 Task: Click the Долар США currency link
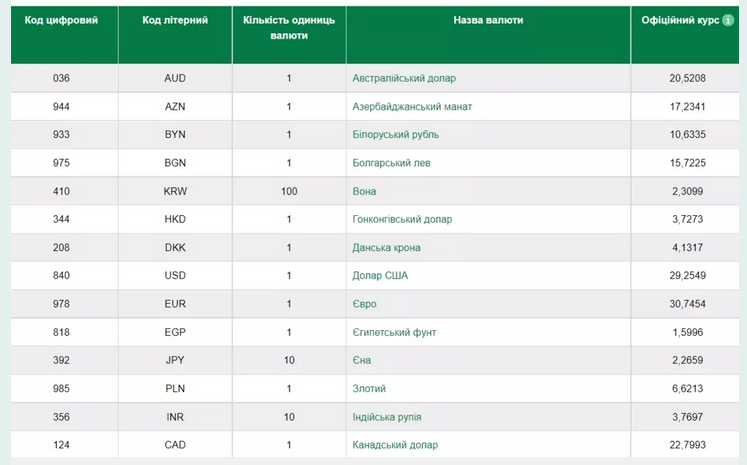380,275
